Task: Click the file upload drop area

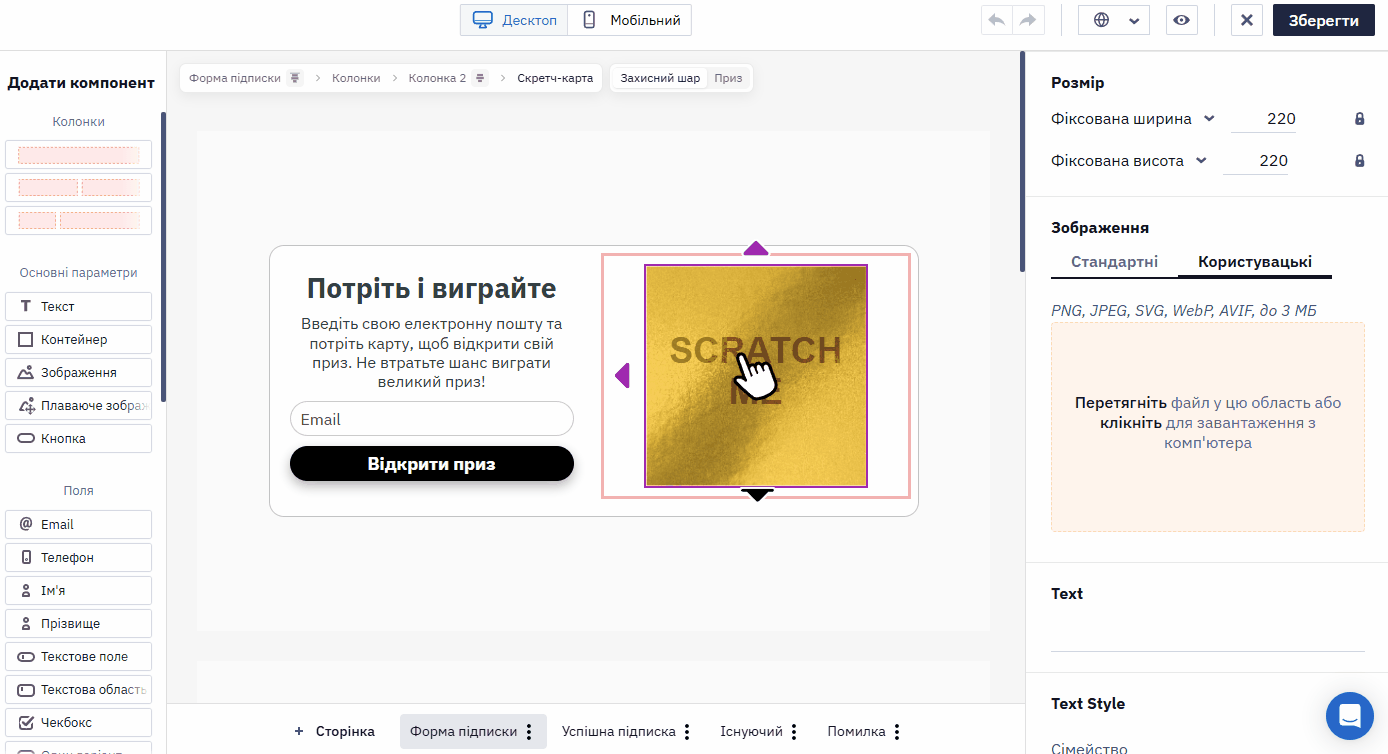Action: pyautogui.click(x=1208, y=427)
